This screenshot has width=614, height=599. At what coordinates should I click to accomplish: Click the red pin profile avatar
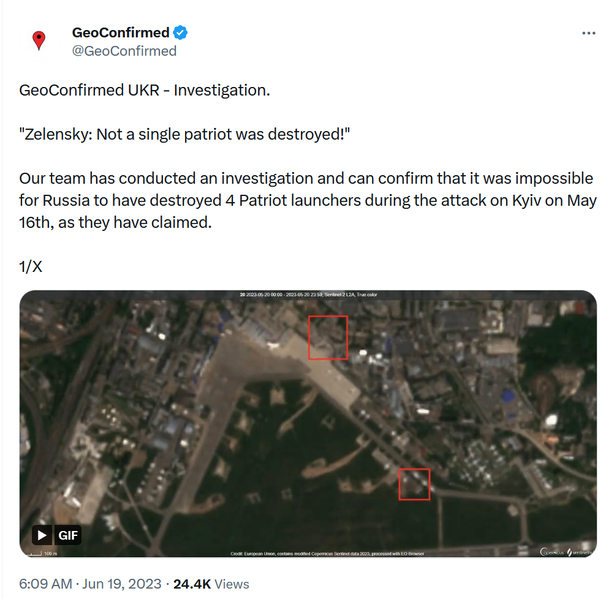(39, 41)
